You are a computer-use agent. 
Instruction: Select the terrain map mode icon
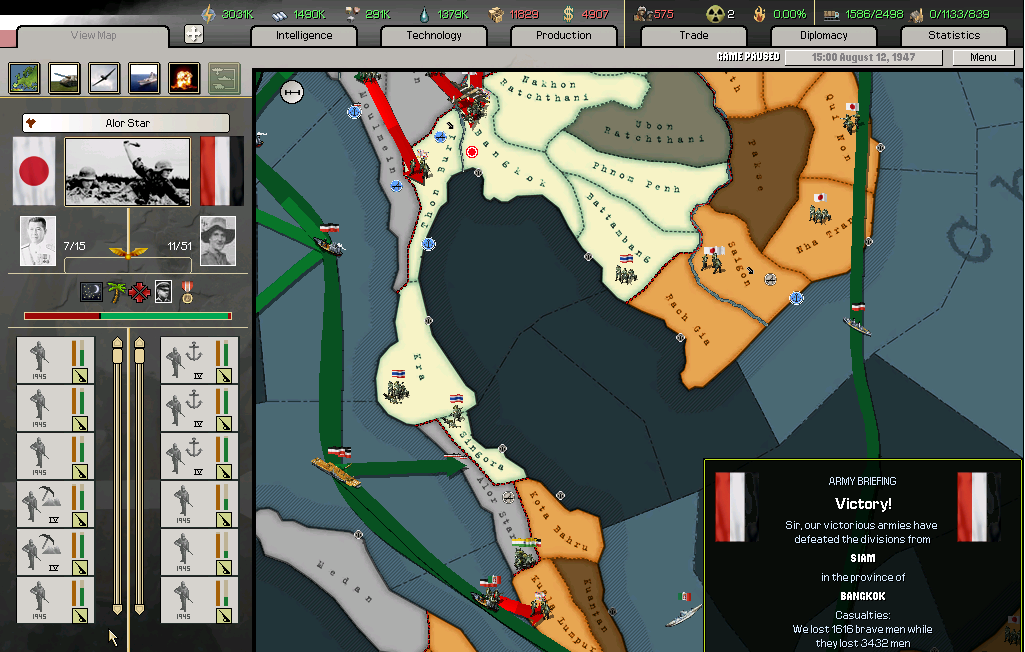pos(24,77)
